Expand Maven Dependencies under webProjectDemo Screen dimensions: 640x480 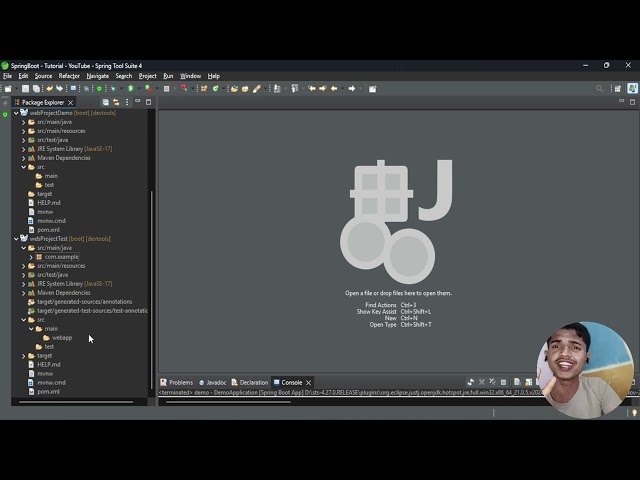pos(23,158)
